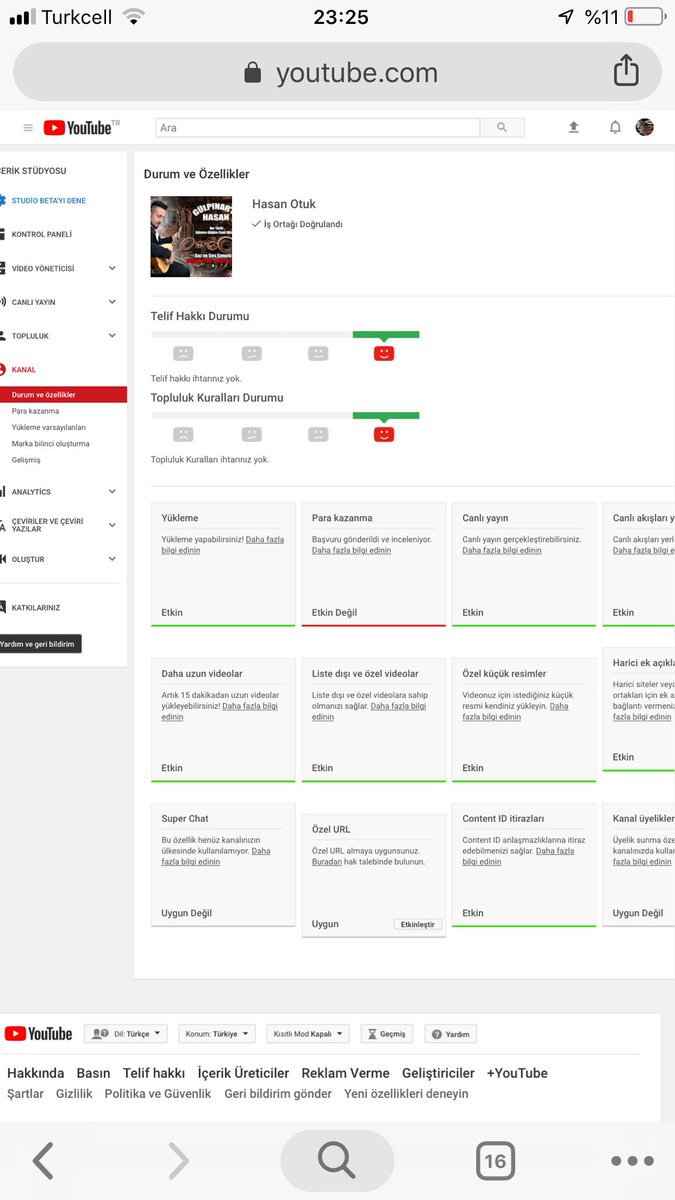
Task: Click the Etkinleştir button in Özel URL card
Action: coord(417,925)
